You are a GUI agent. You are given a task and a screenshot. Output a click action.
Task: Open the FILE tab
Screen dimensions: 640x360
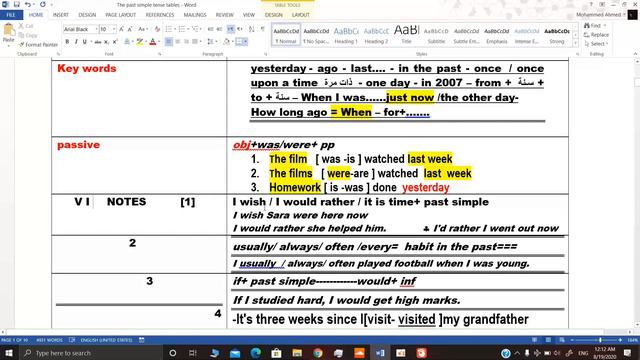click(x=11, y=15)
